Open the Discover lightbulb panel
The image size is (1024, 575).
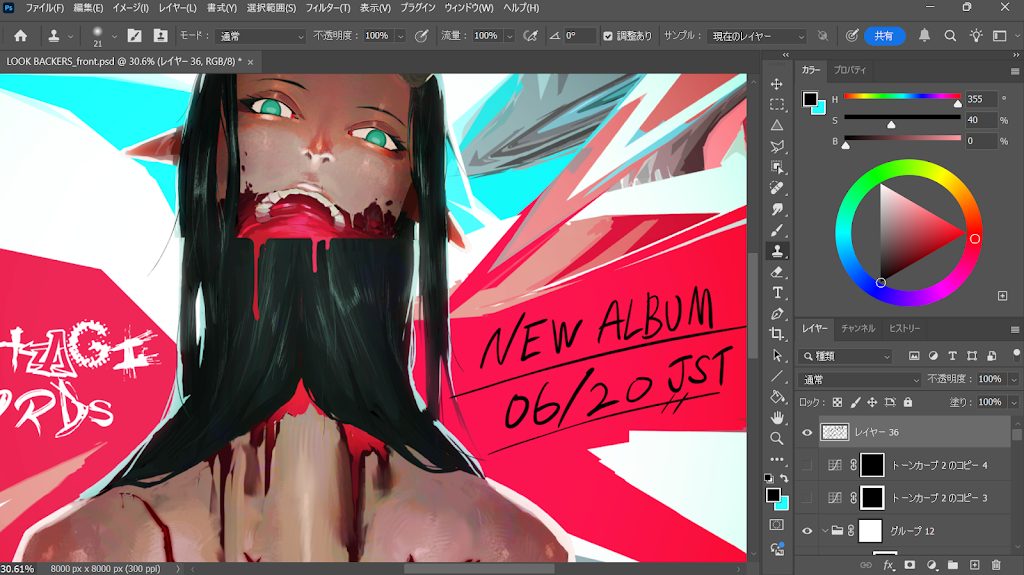coord(976,36)
